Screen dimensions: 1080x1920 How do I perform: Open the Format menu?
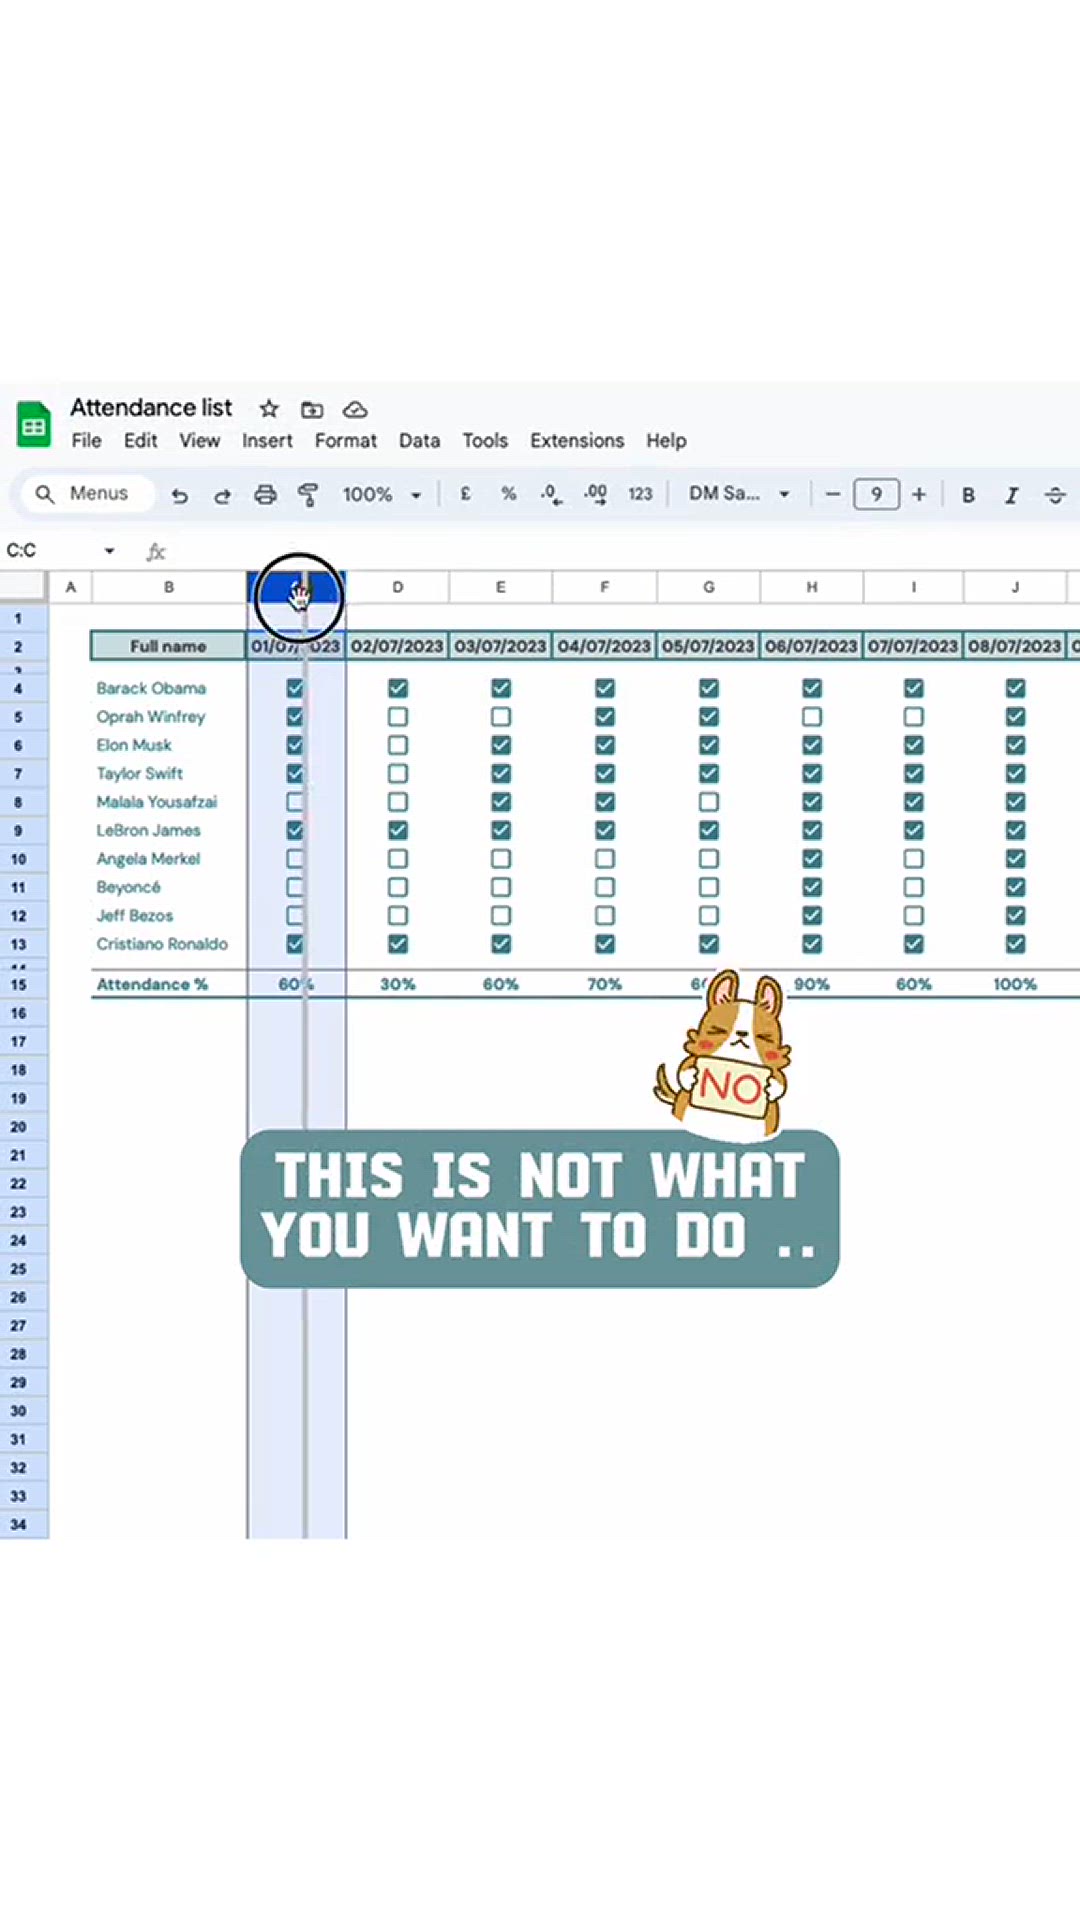tap(345, 441)
